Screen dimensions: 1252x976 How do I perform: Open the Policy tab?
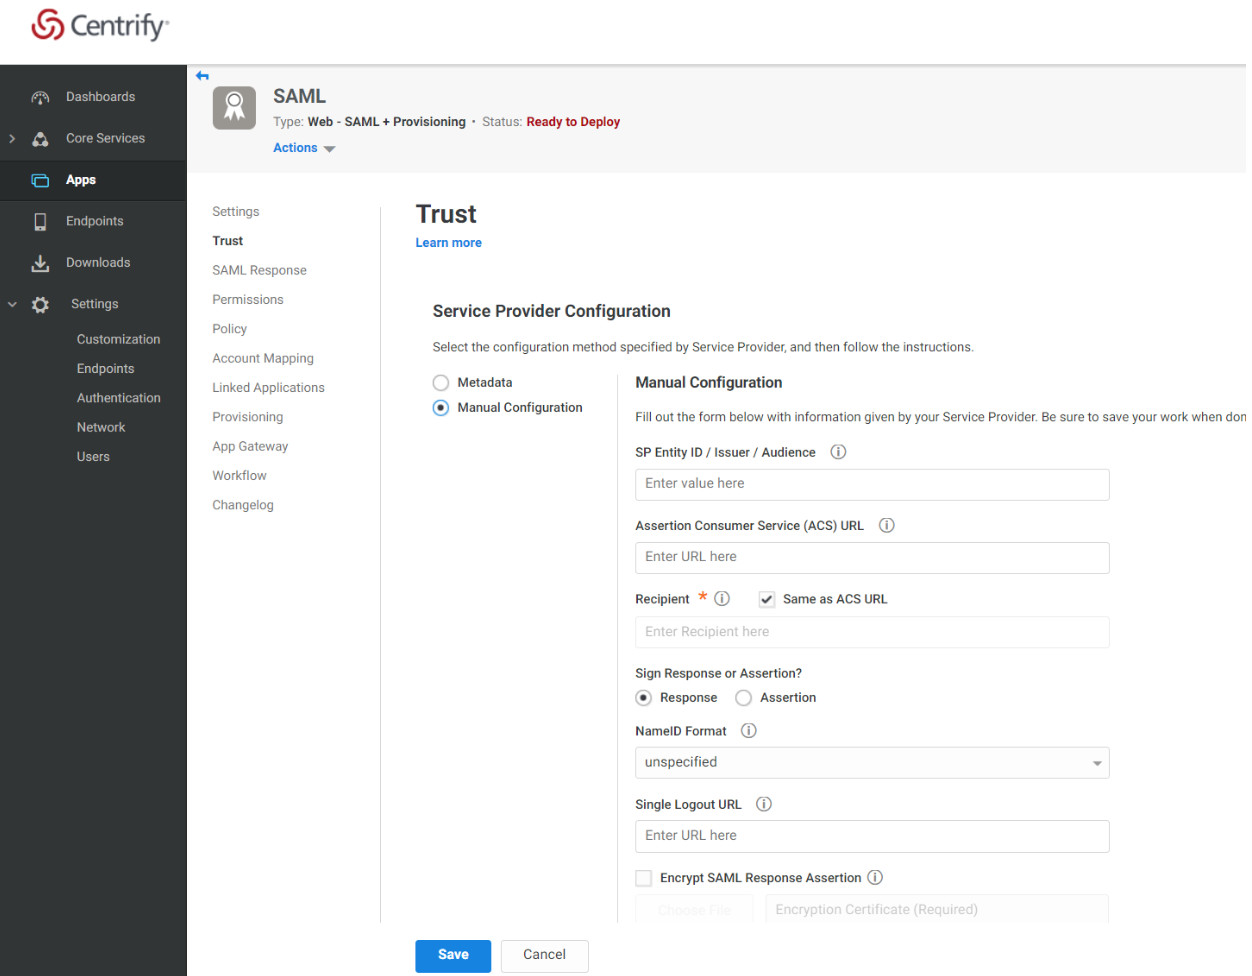pos(230,329)
